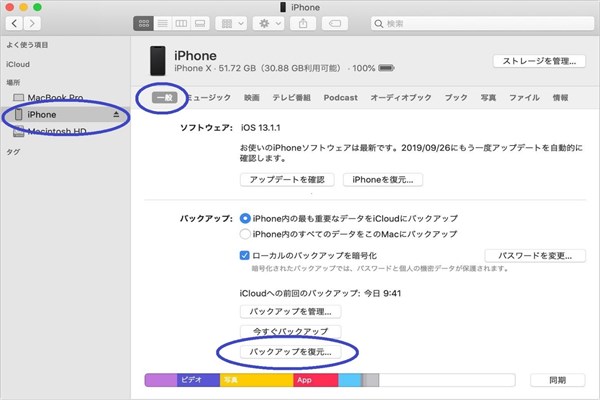600x400 pixels.
Task: Click アップデートを確認 button
Action: [287, 180]
